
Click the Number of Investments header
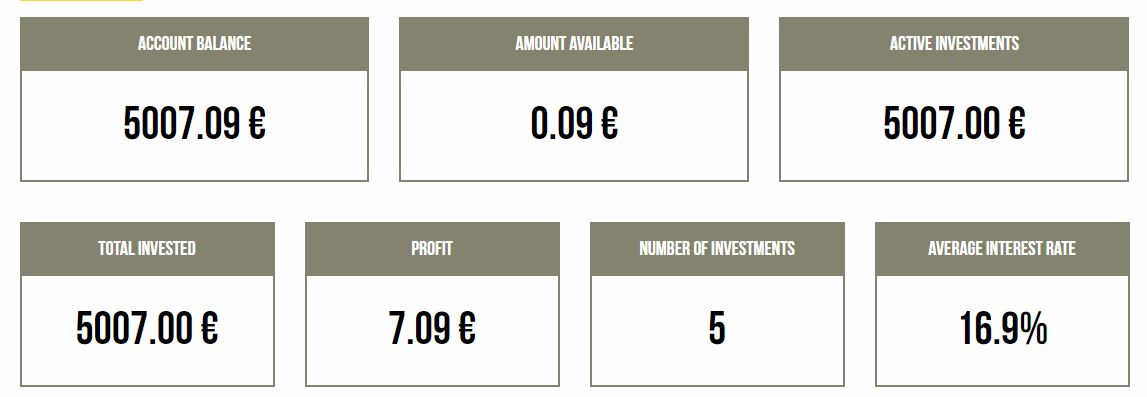coord(717,249)
